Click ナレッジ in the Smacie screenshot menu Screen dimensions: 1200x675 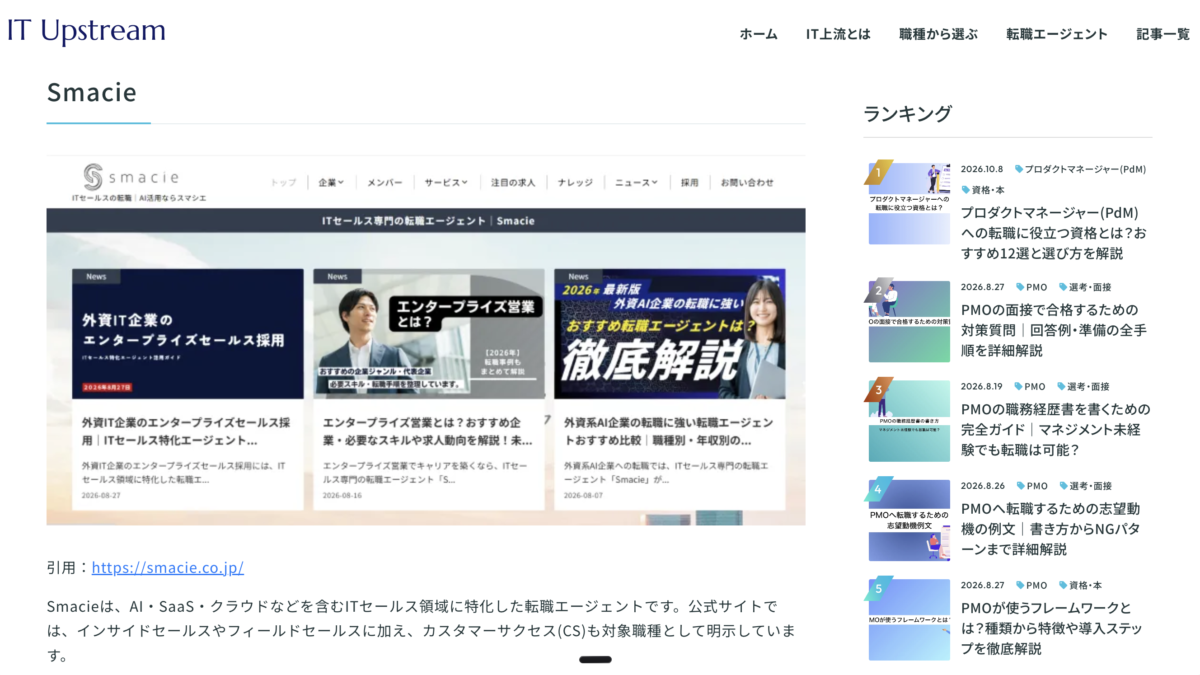coord(575,183)
